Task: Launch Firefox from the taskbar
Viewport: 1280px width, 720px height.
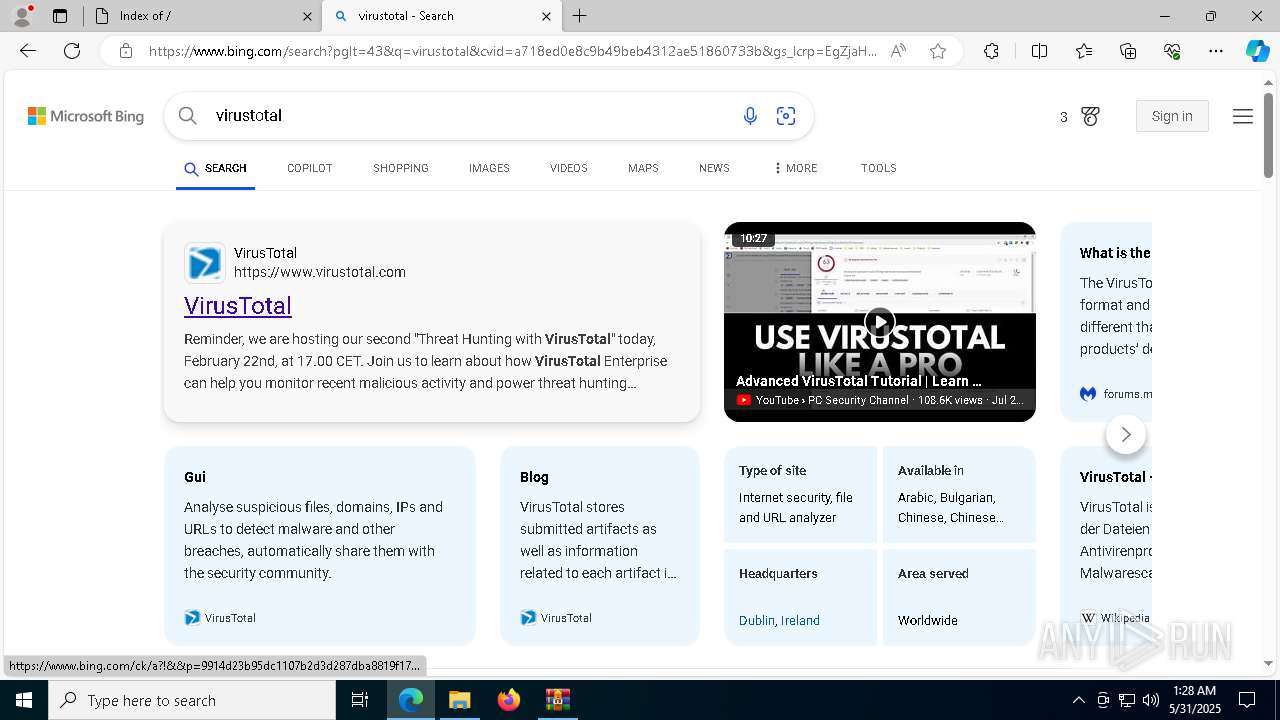Action: tap(509, 700)
